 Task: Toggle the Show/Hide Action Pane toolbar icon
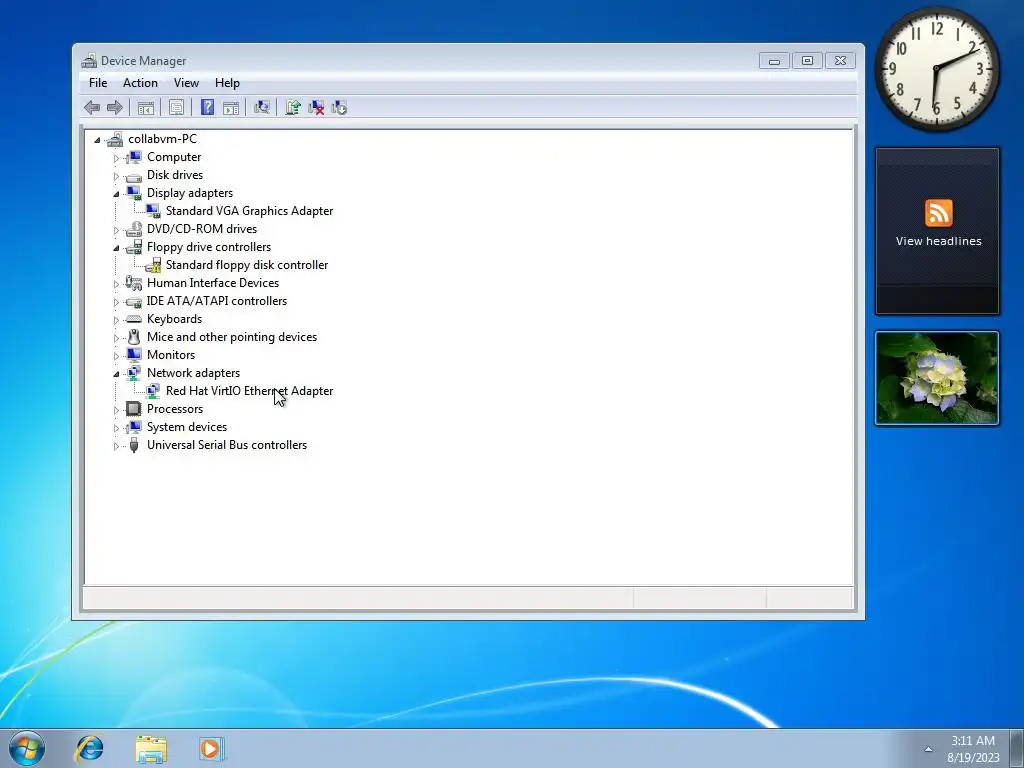(231, 108)
